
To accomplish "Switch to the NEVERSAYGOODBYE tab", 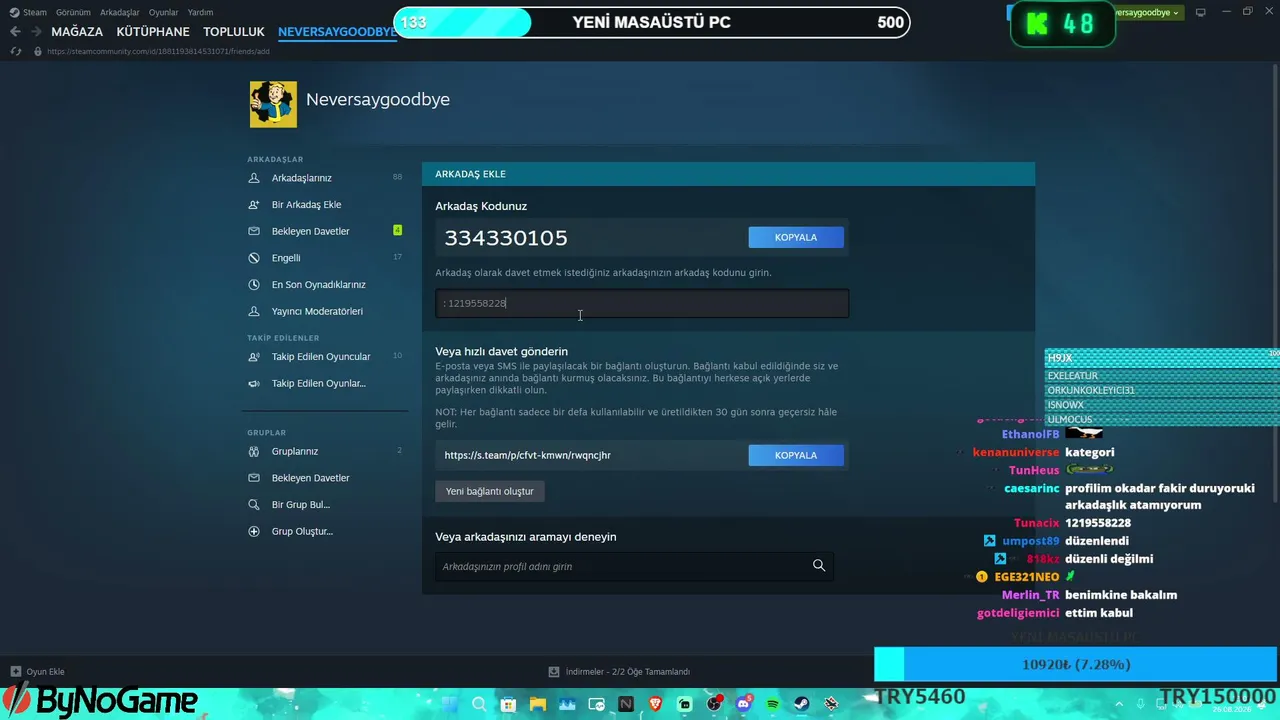I will point(338,32).
